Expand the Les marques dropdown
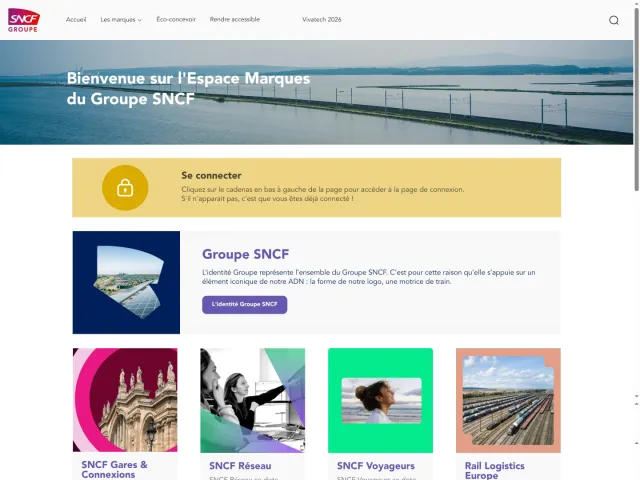The width and height of the screenshot is (640, 480). click(x=121, y=20)
